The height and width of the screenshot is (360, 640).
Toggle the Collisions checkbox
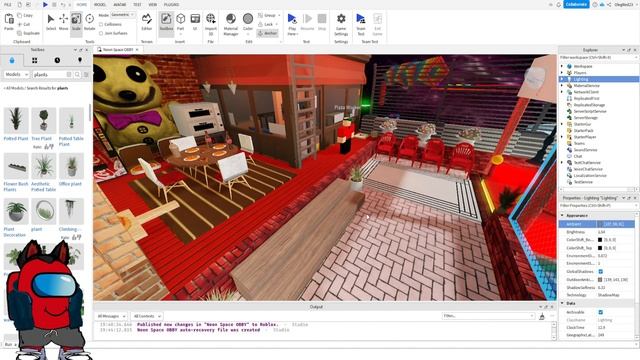pyautogui.click(x=101, y=24)
